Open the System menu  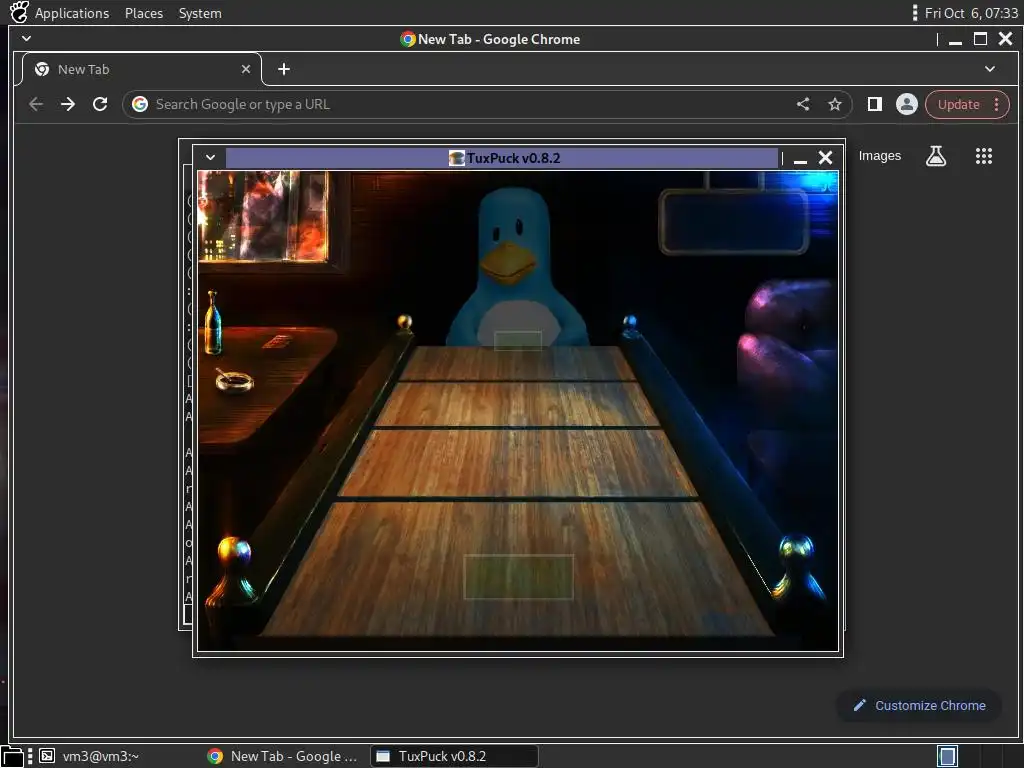200,13
